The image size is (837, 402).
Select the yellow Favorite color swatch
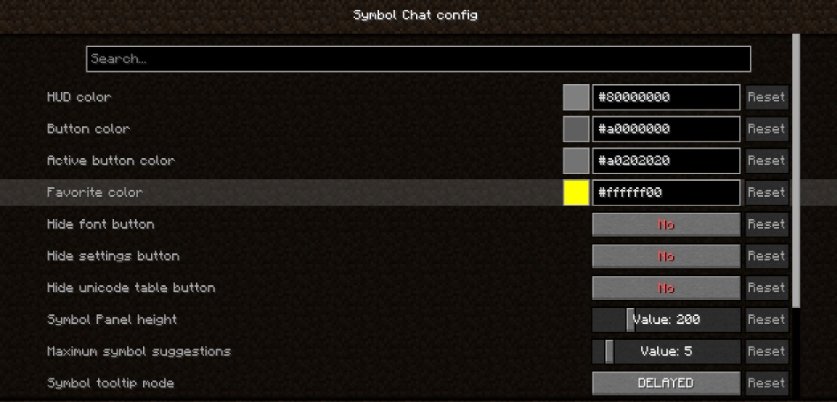point(576,193)
